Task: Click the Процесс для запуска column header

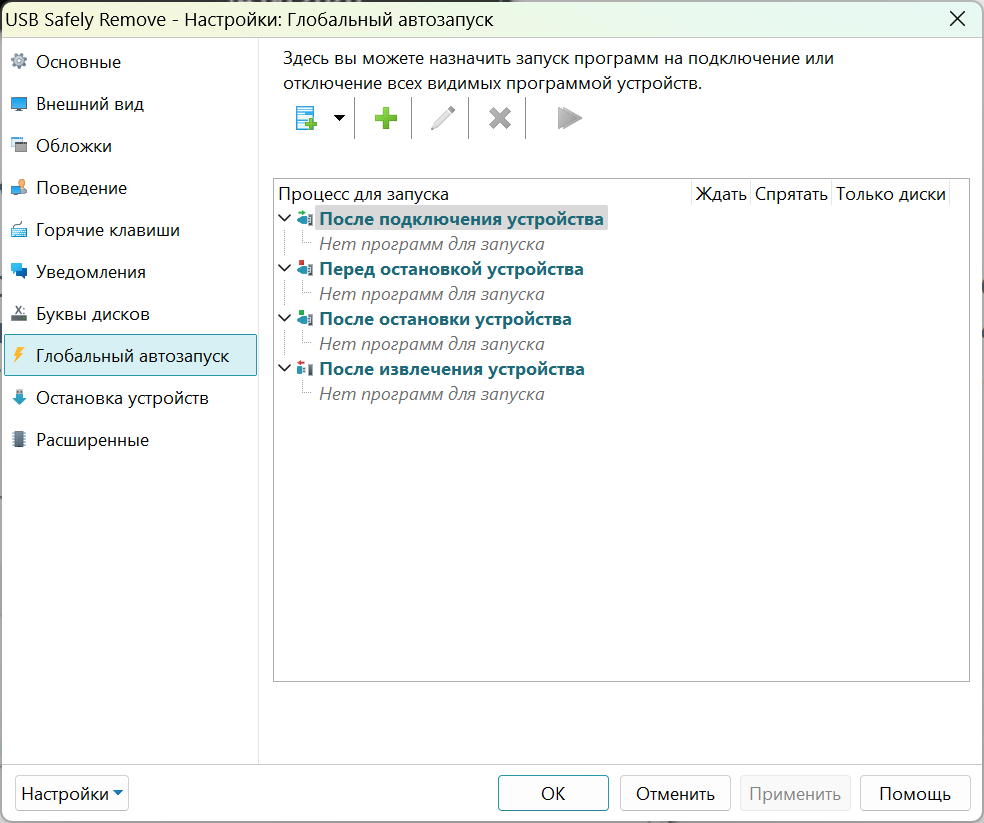Action: tap(483, 194)
